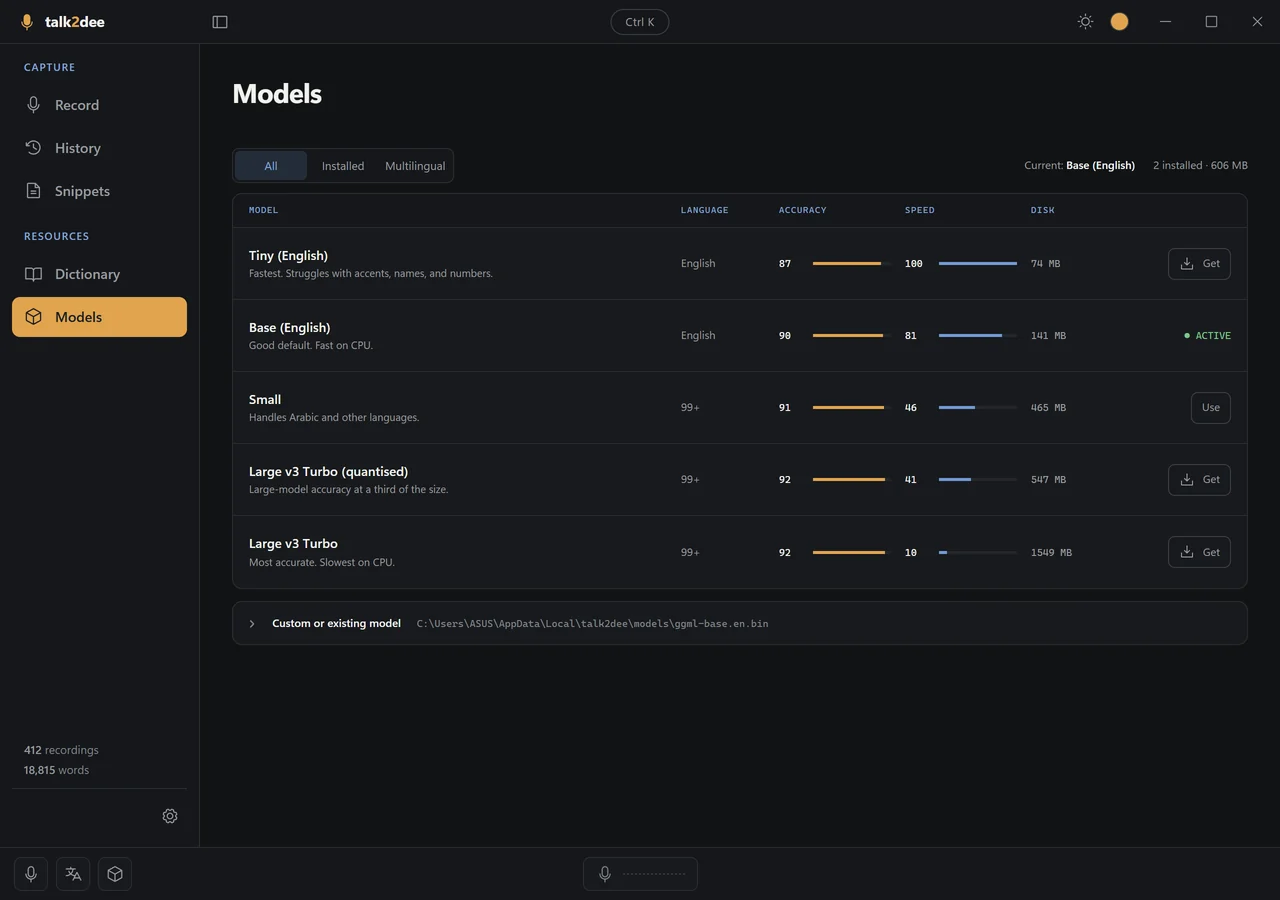Click the center recording bar at bottom
The image size is (1280, 900).
[x=640, y=874]
